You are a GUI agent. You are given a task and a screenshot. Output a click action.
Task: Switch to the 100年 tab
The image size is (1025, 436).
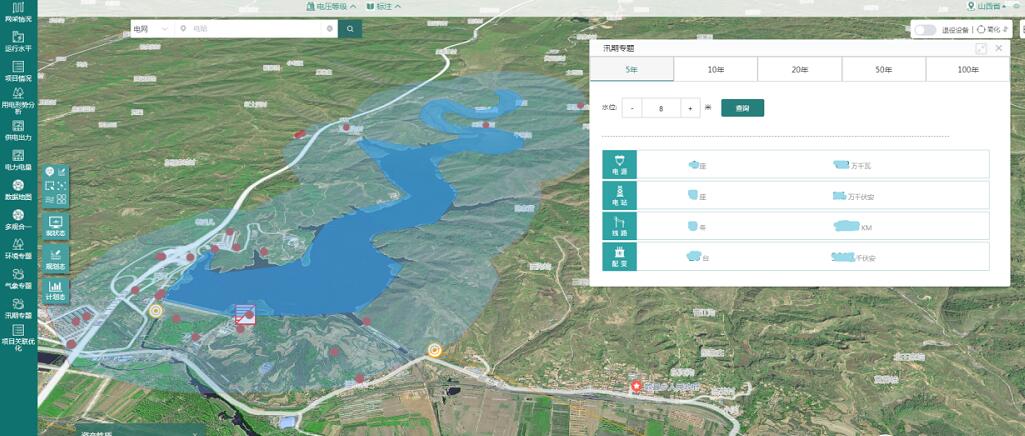tap(967, 69)
